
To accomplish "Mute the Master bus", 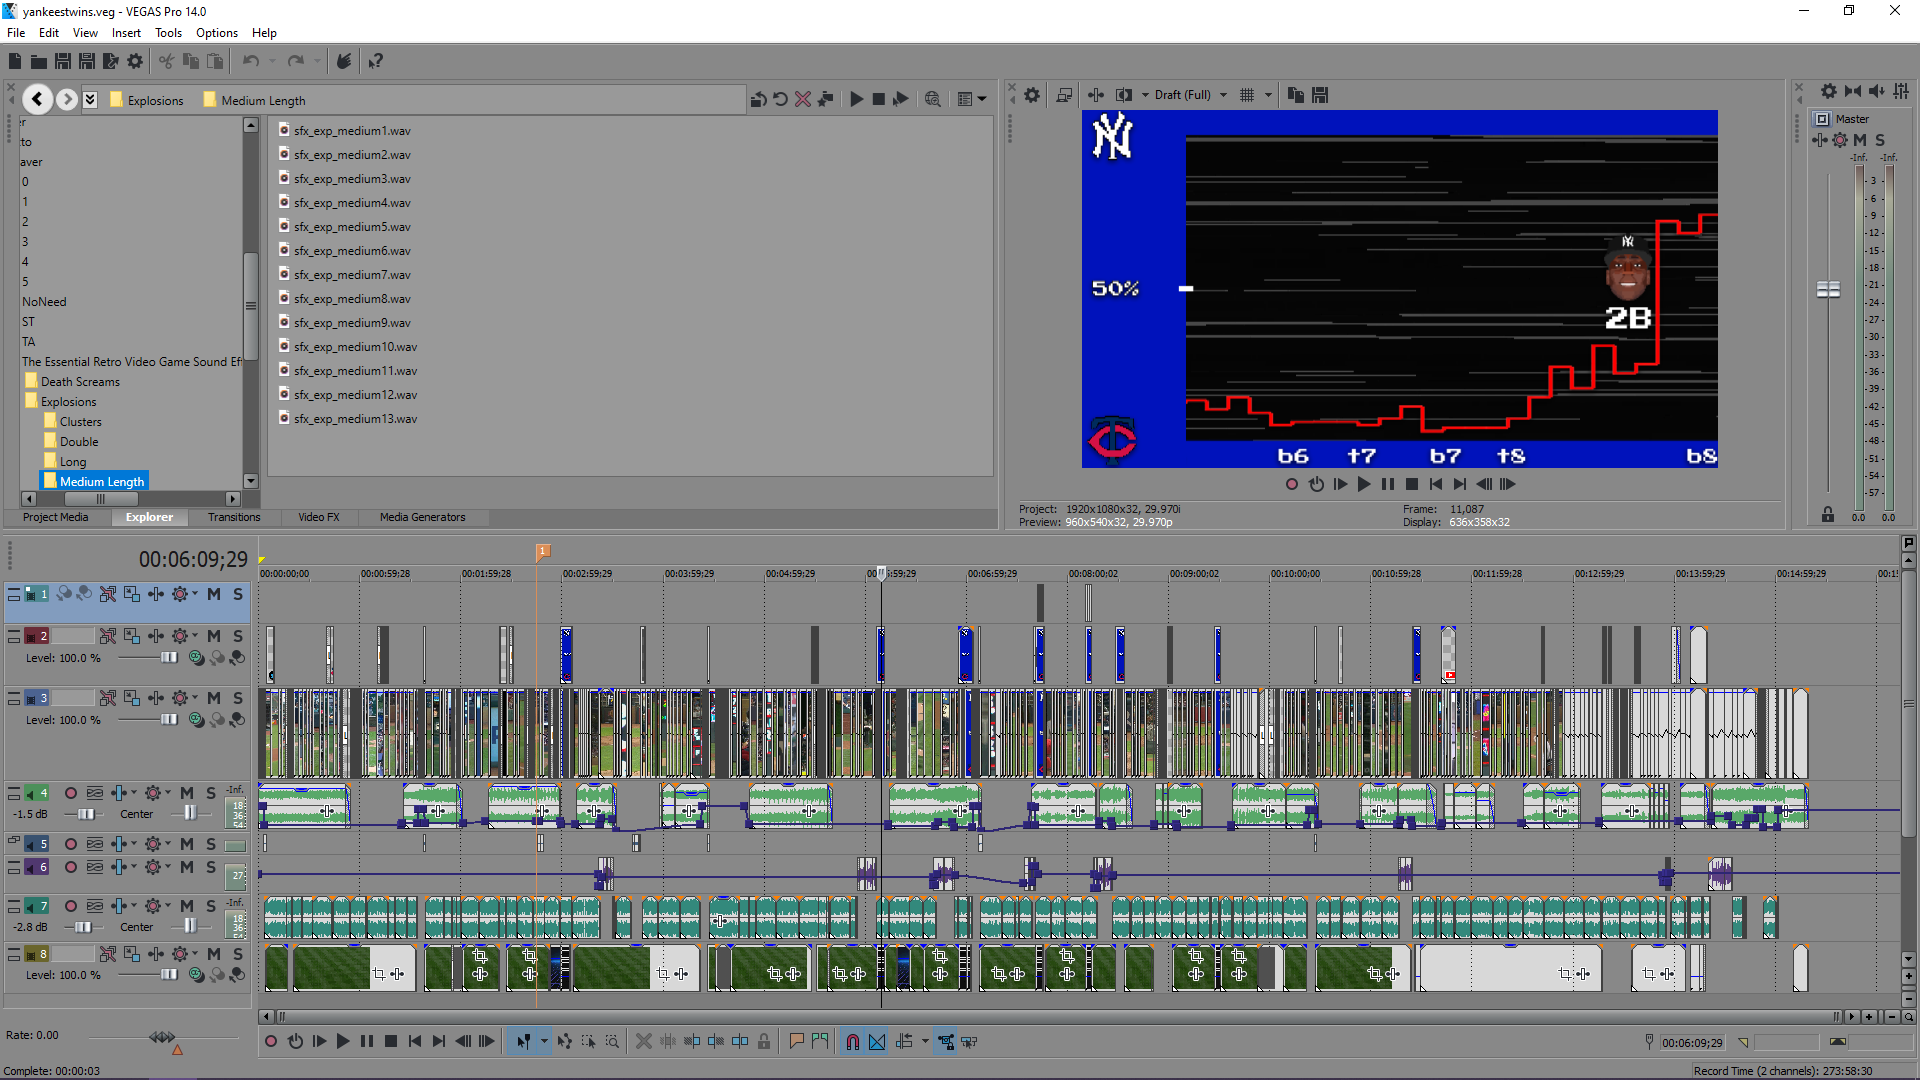I will (x=1860, y=140).
